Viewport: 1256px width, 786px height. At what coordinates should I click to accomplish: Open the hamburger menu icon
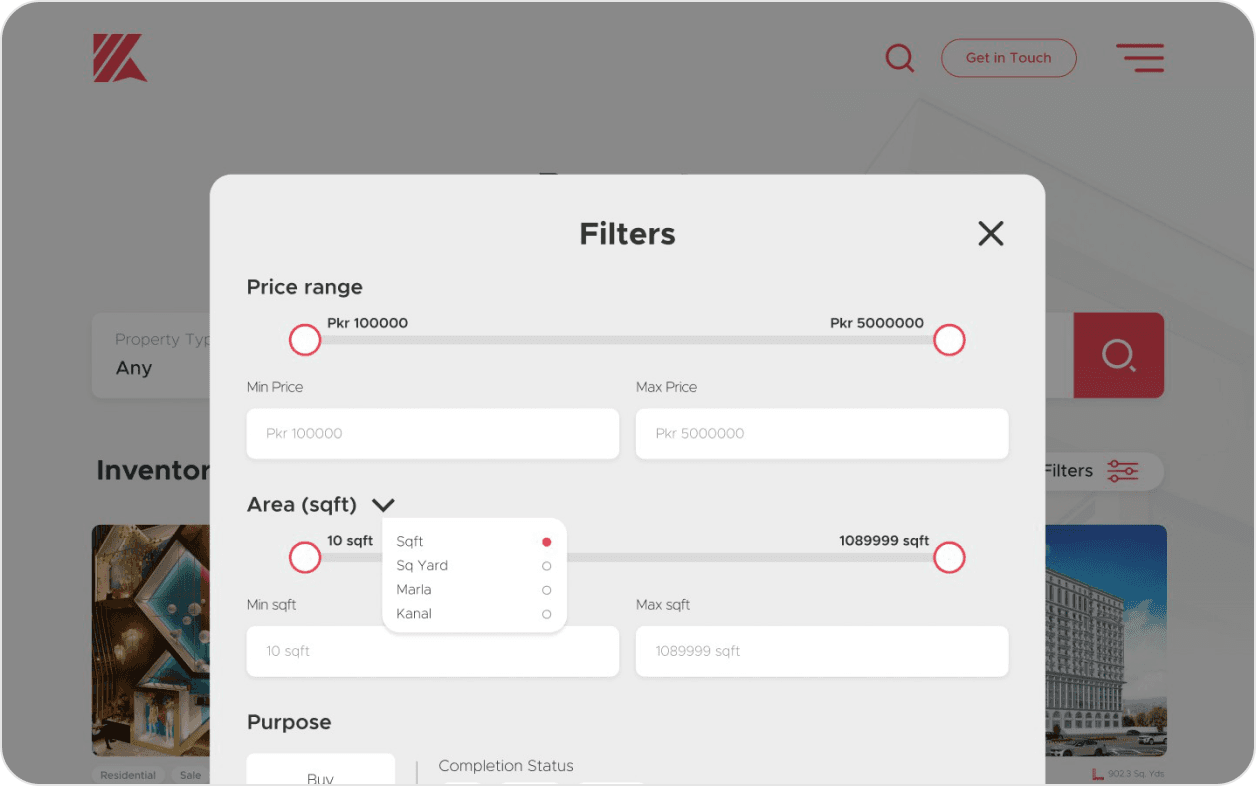[1140, 58]
